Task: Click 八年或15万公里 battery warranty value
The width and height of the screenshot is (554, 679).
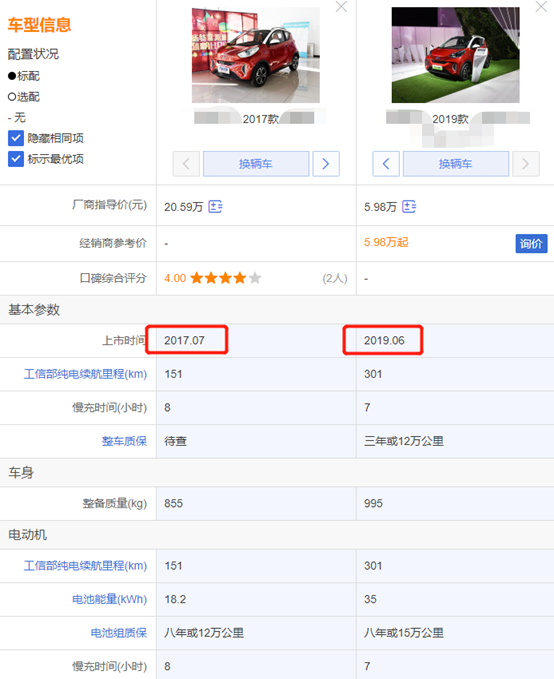Action: pyautogui.click(x=404, y=633)
